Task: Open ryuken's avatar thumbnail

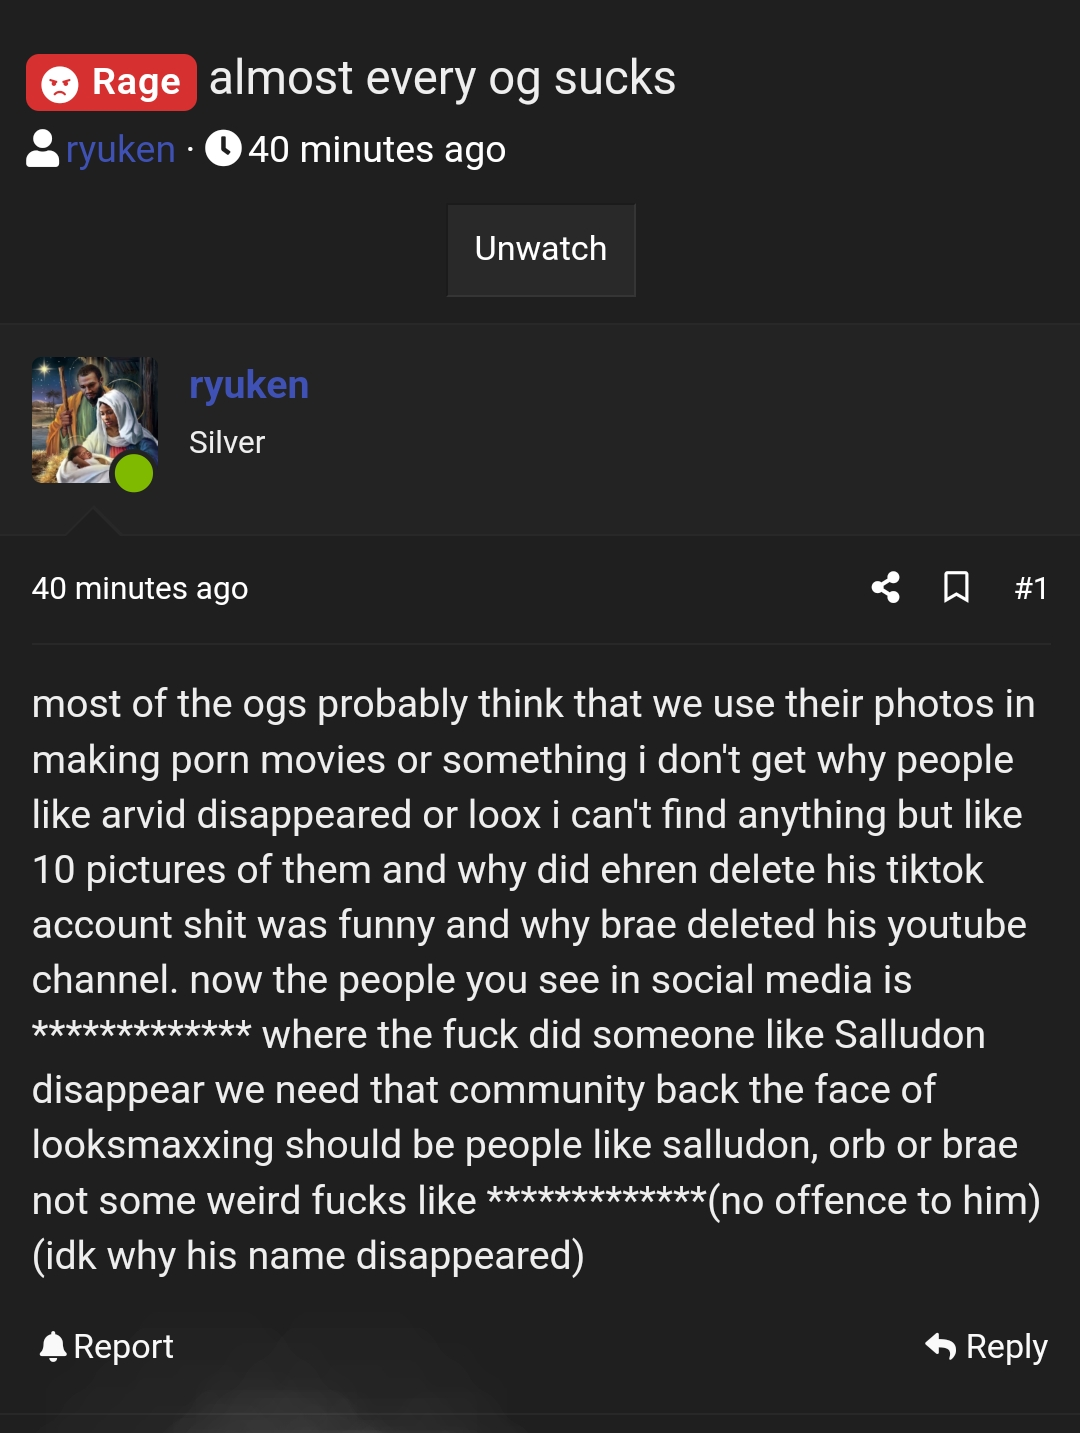Action: [x=95, y=420]
